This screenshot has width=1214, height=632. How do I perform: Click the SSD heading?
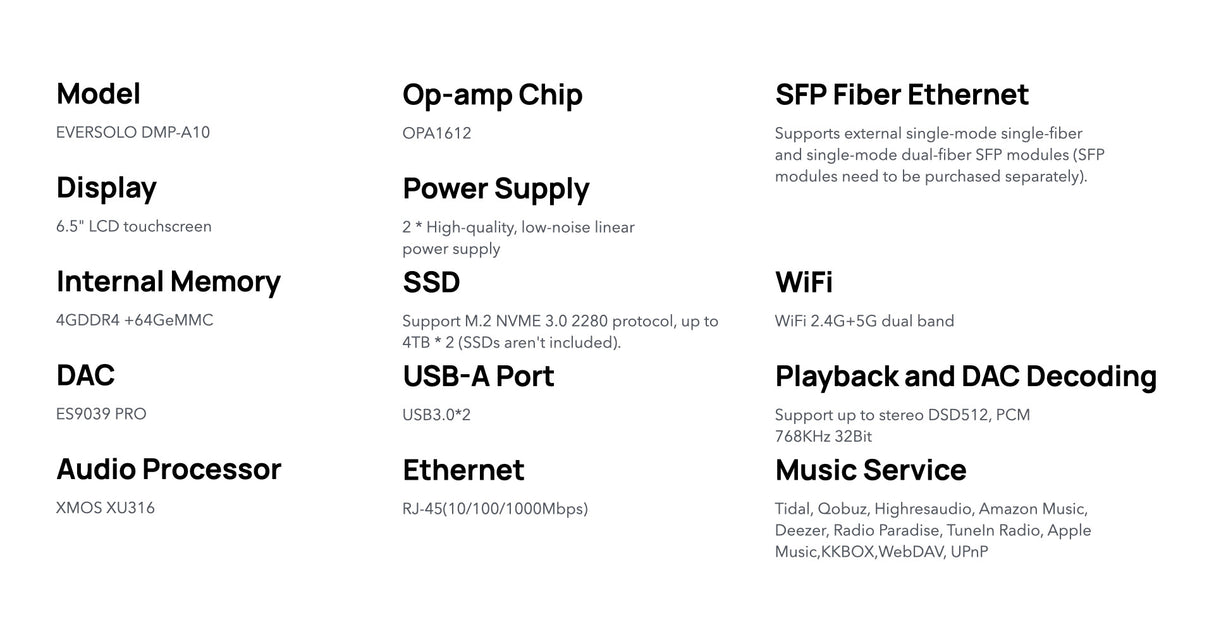point(431,282)
